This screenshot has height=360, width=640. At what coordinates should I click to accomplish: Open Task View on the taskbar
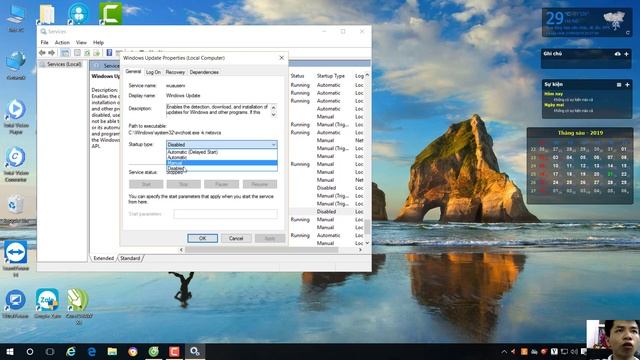point(50,351)
